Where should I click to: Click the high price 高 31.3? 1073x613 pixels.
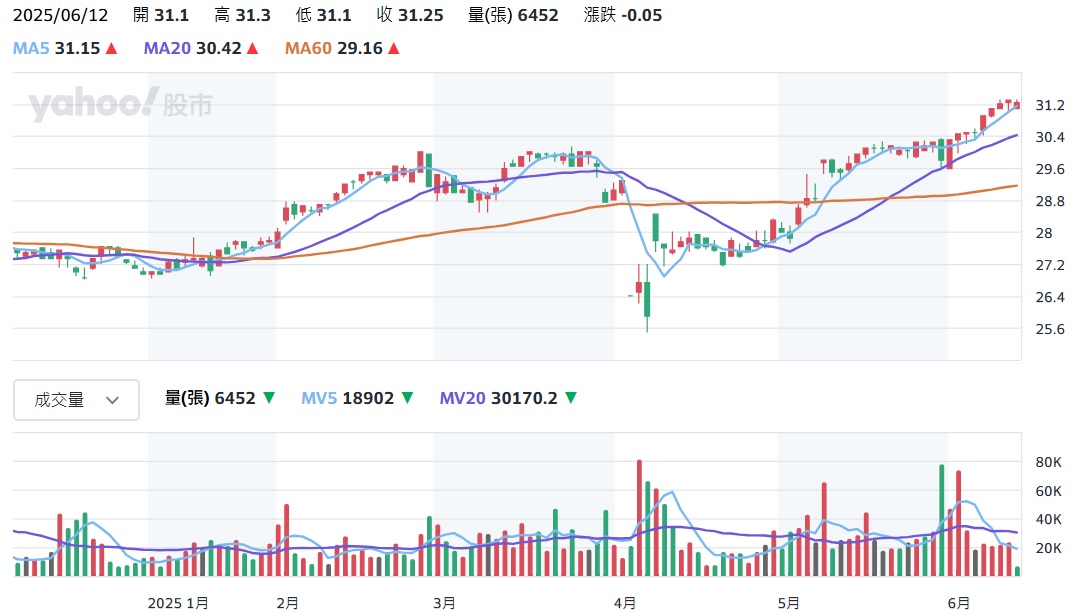(x=242, y=15)
